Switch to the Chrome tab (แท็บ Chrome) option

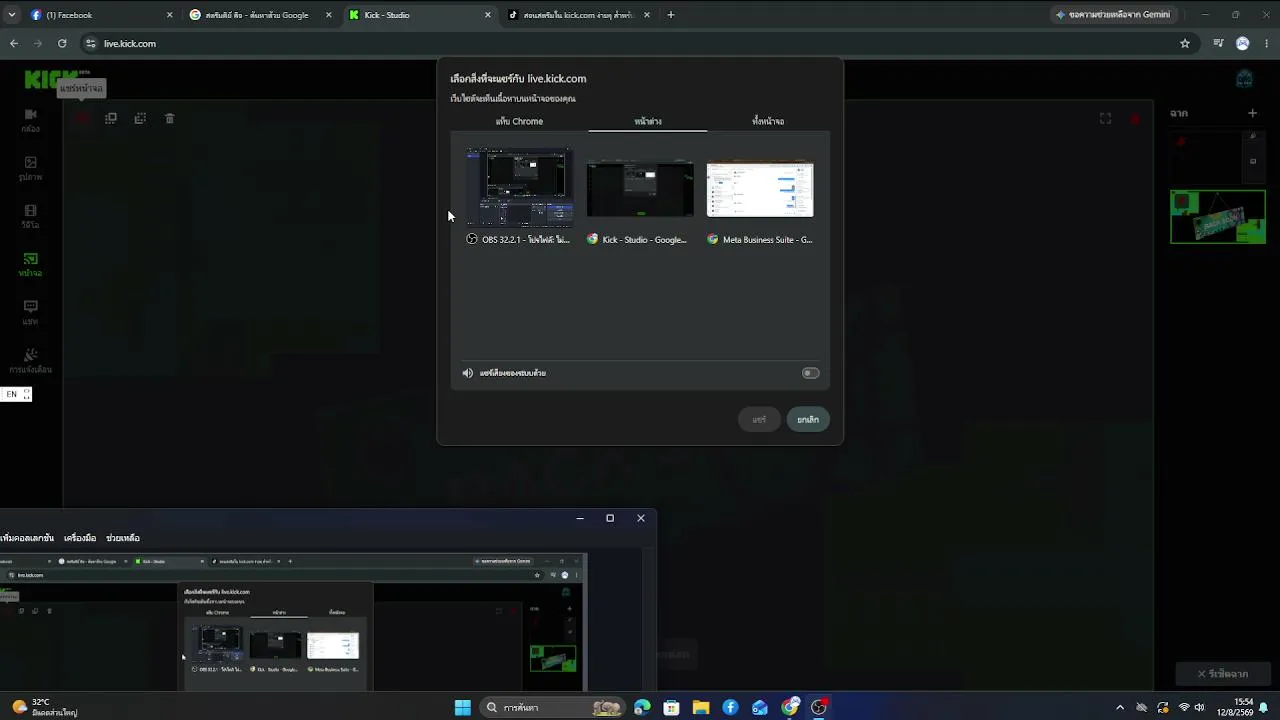519,121
